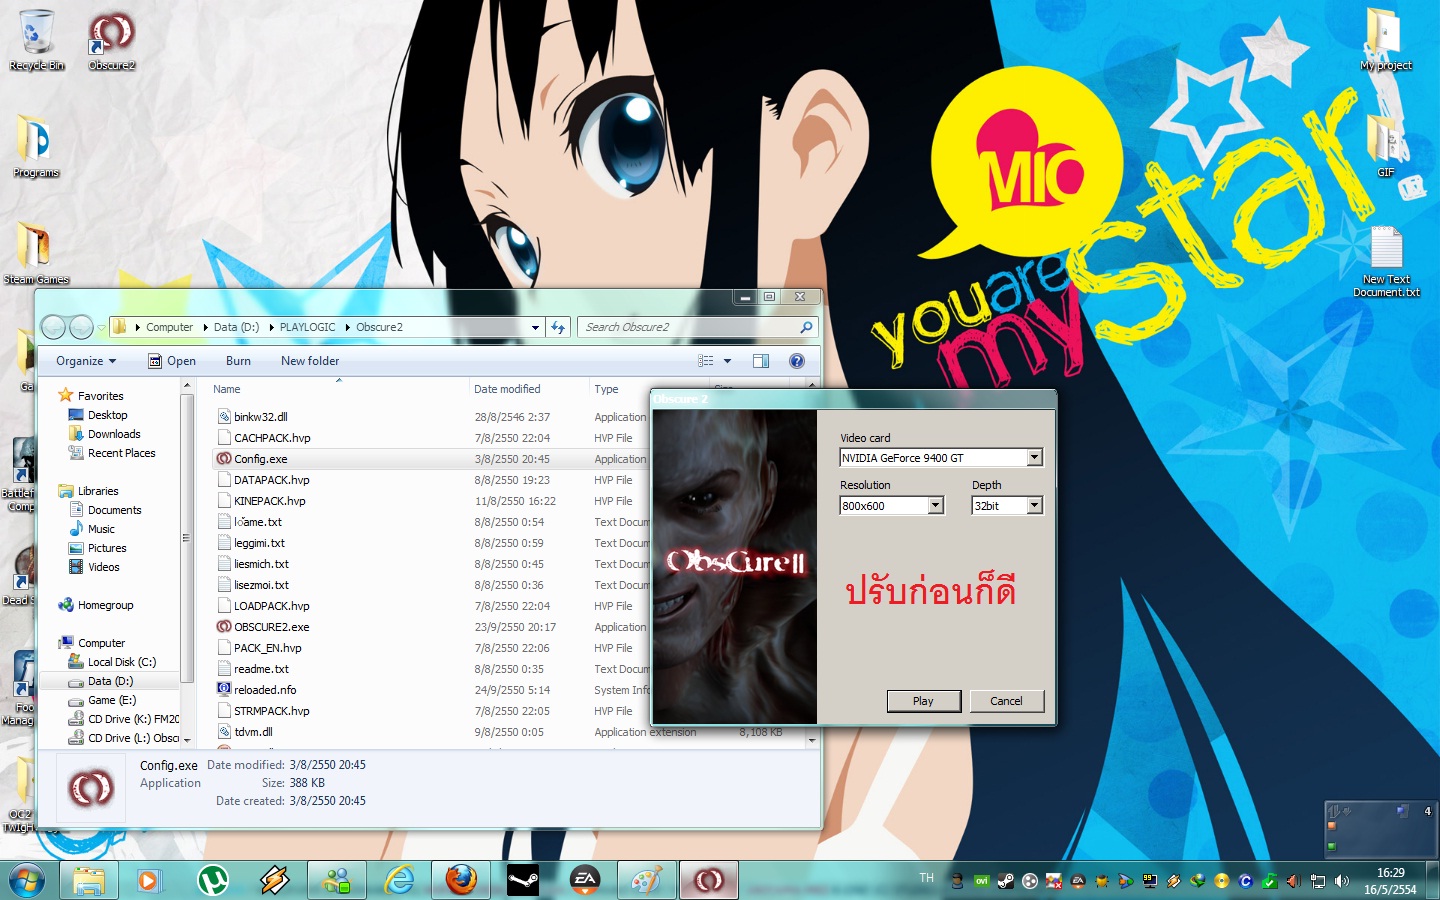Navigate to PLAYLOGIC in the address breadcrumb
Image resolution: width=1440 pixels, height=900 pixels.
tap(307, 327)
